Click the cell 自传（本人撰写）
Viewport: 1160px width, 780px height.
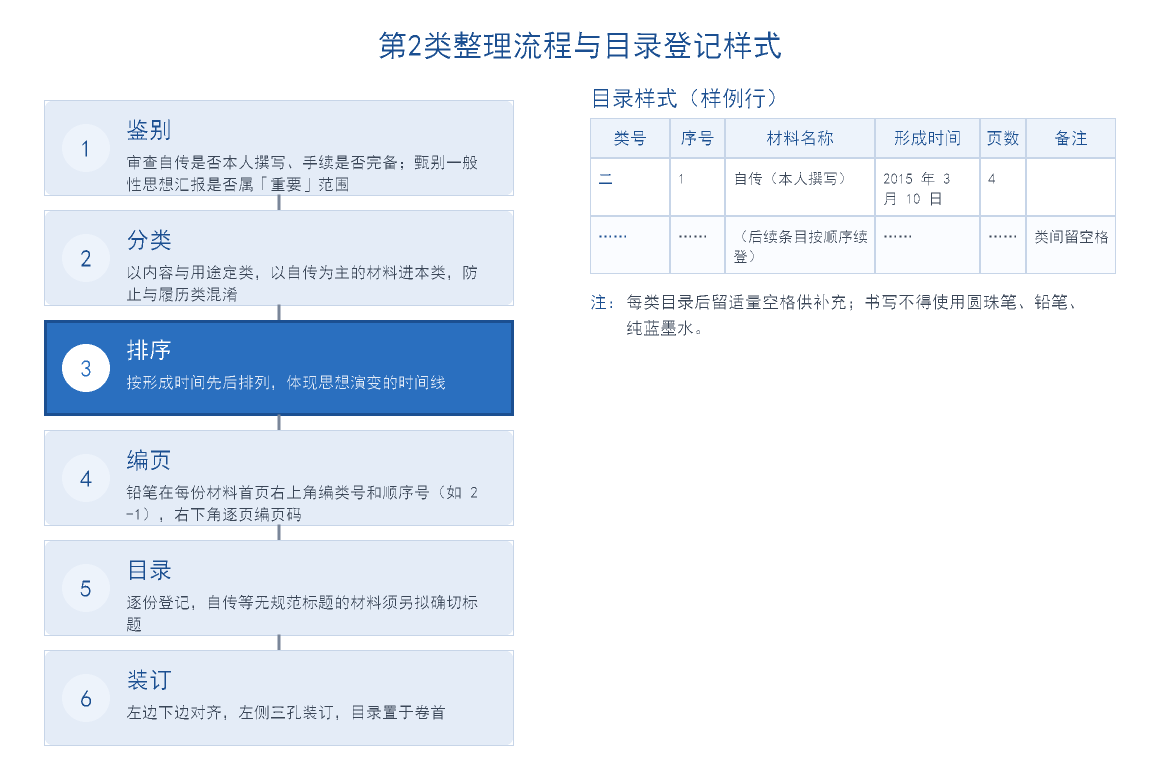click(800, 187)
